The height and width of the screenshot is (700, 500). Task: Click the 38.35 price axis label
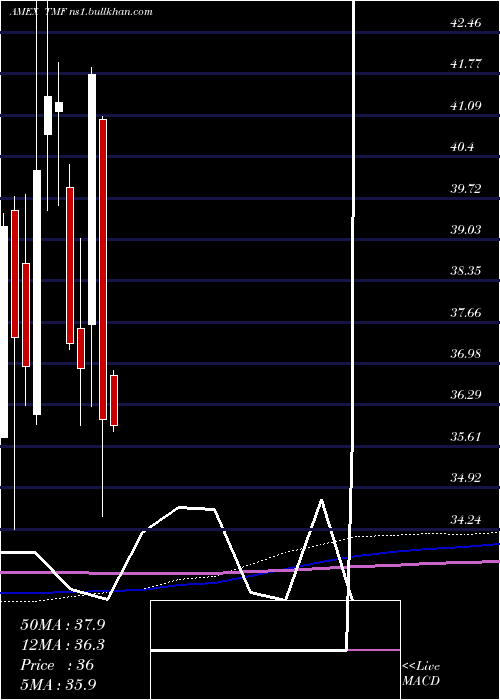[x=466, y=271]
